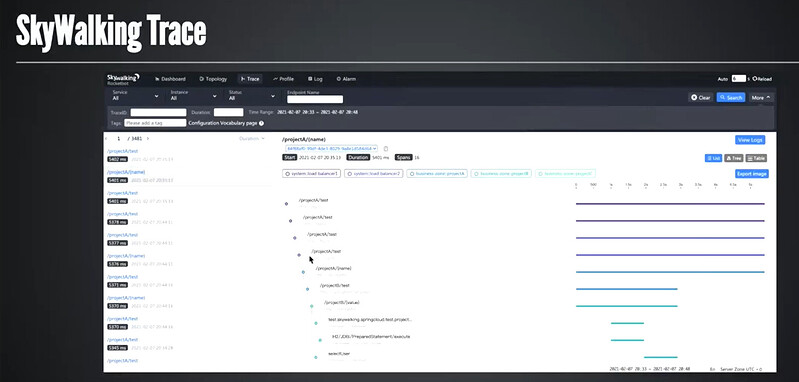Viewport: 799px width, 382px height.
Task: Go to next trace list page arrow
Action: pyautogui.click(x=148, y=139)
